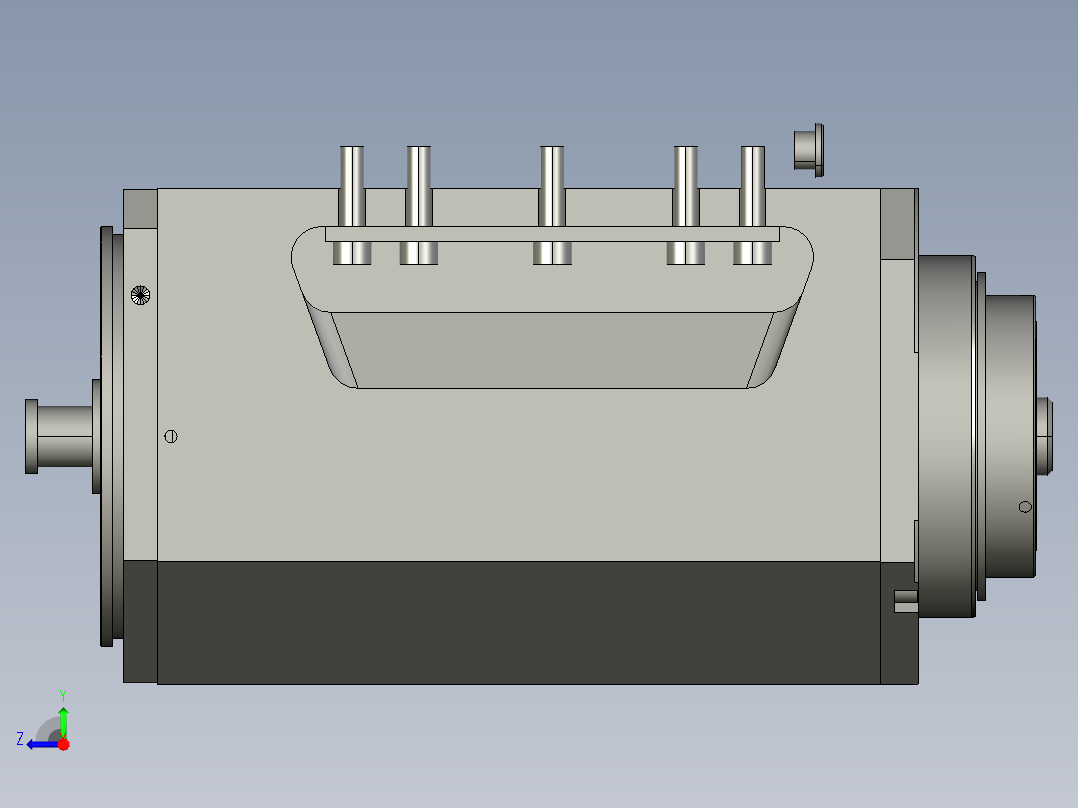Click the blue Z axis arrow of triad
The height and width of the screenshot is (808, 1078).
(x=41, y=745)
